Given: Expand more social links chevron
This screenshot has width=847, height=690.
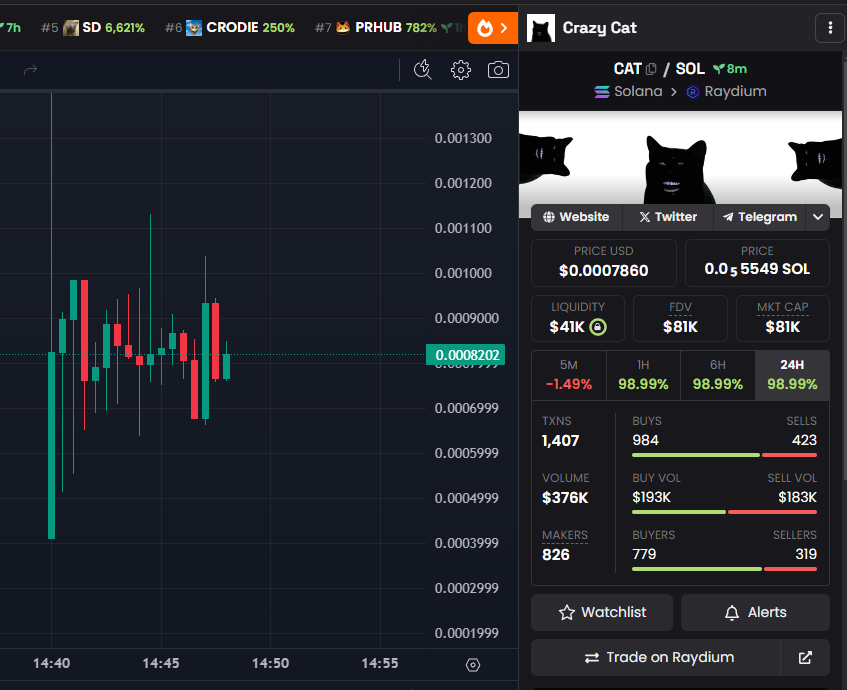Looking at the screenshot, I should 818,217.
